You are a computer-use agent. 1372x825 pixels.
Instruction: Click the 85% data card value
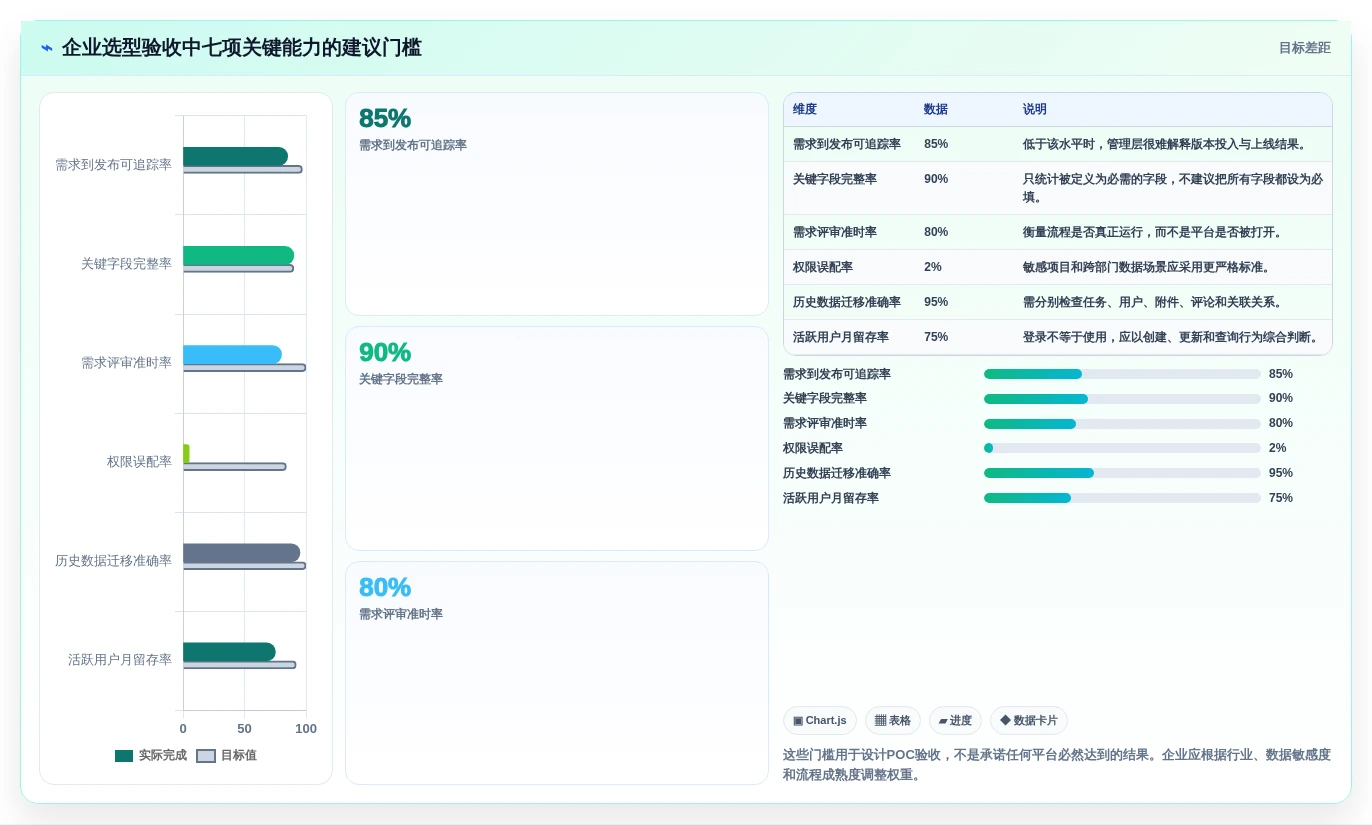385,118
